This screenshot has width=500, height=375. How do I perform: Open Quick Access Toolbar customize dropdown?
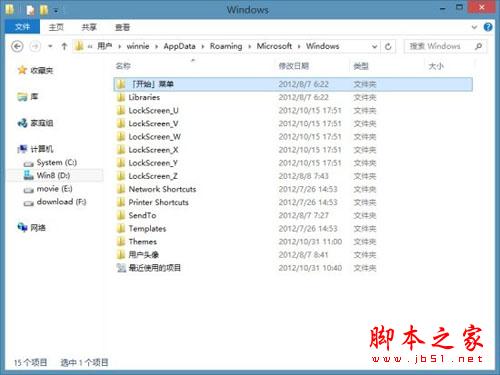pos(56,11)
